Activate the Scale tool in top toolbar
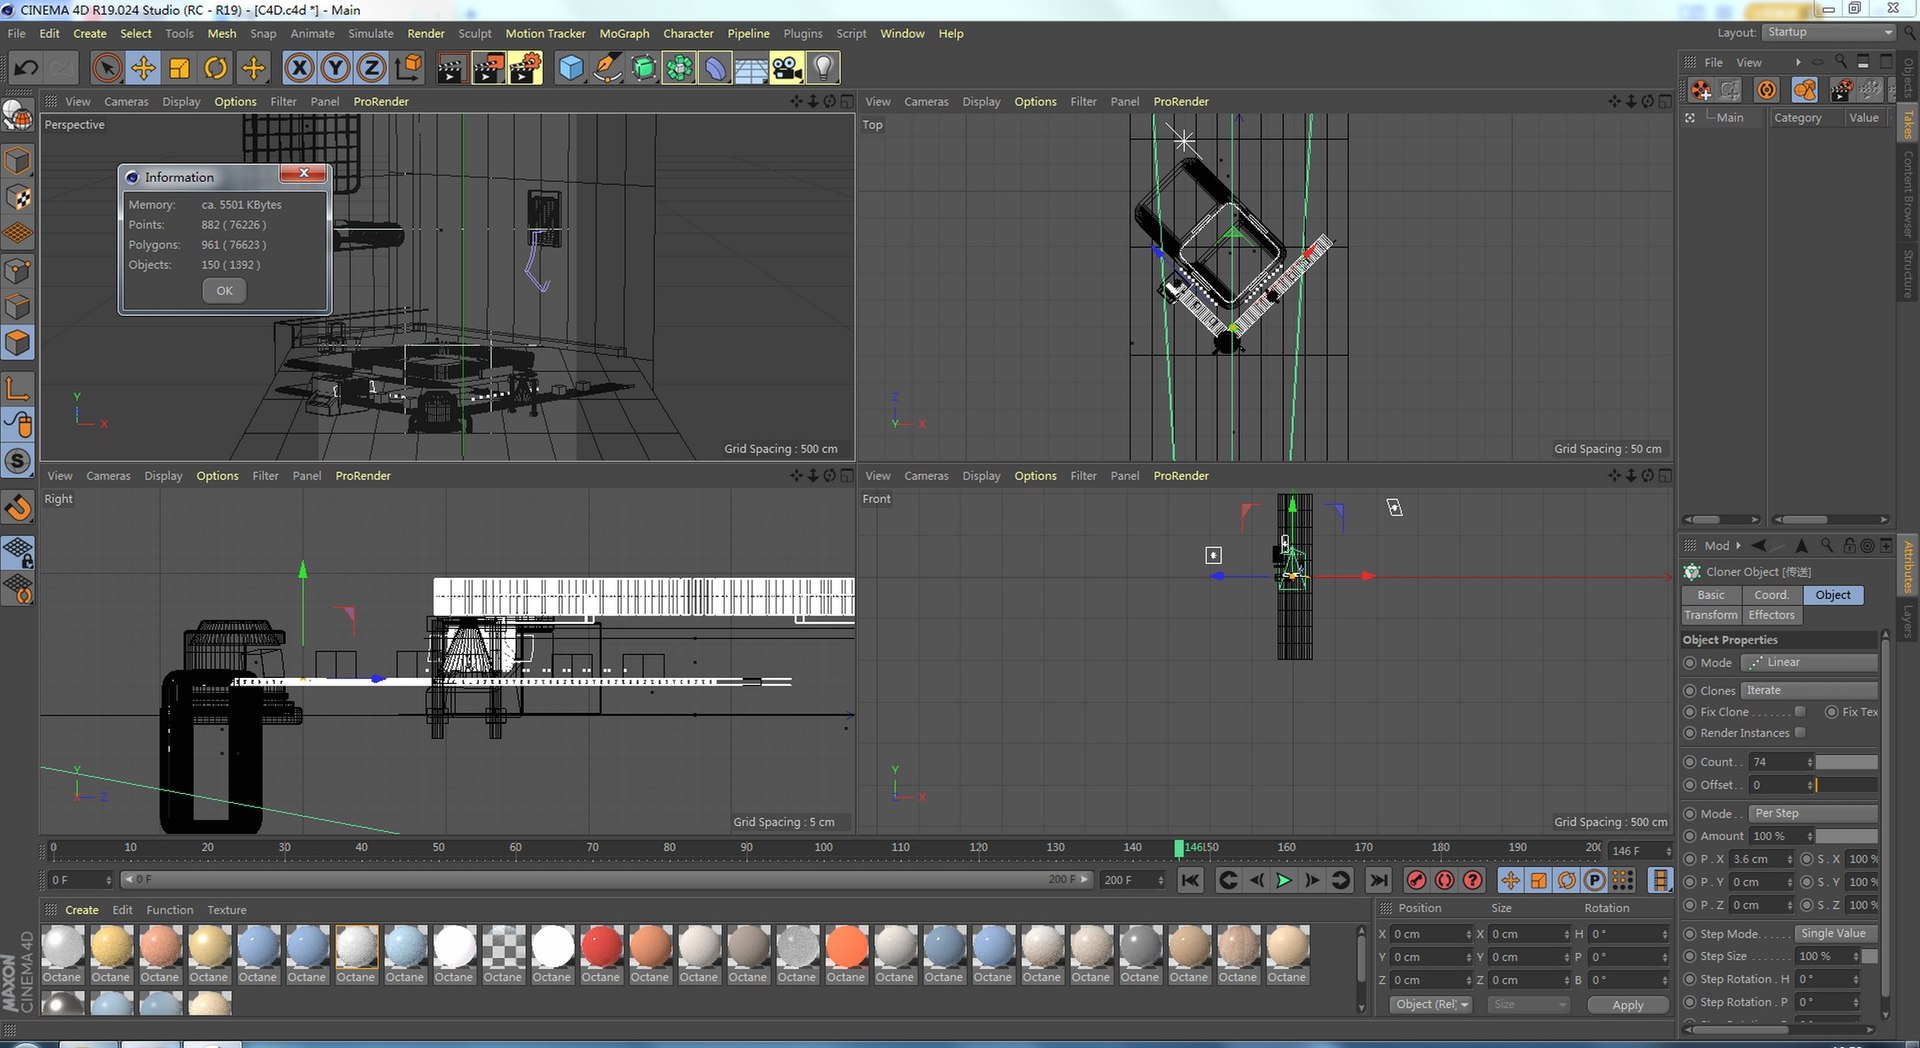1920x1048 pixels. point(179,68)
